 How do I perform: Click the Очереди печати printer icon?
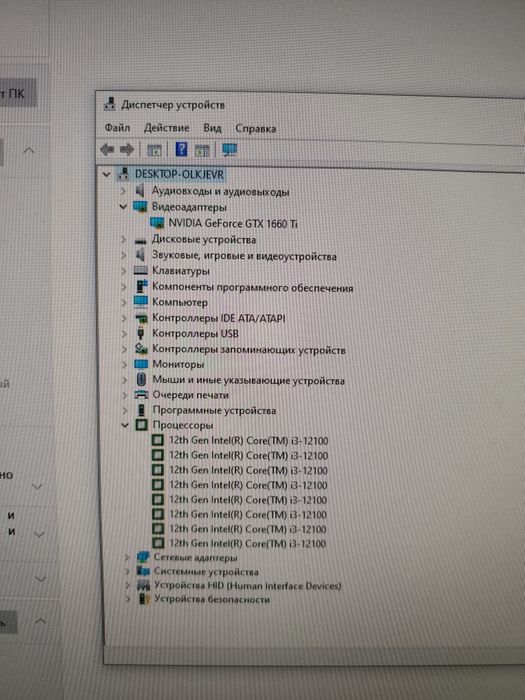coord(141,395)
